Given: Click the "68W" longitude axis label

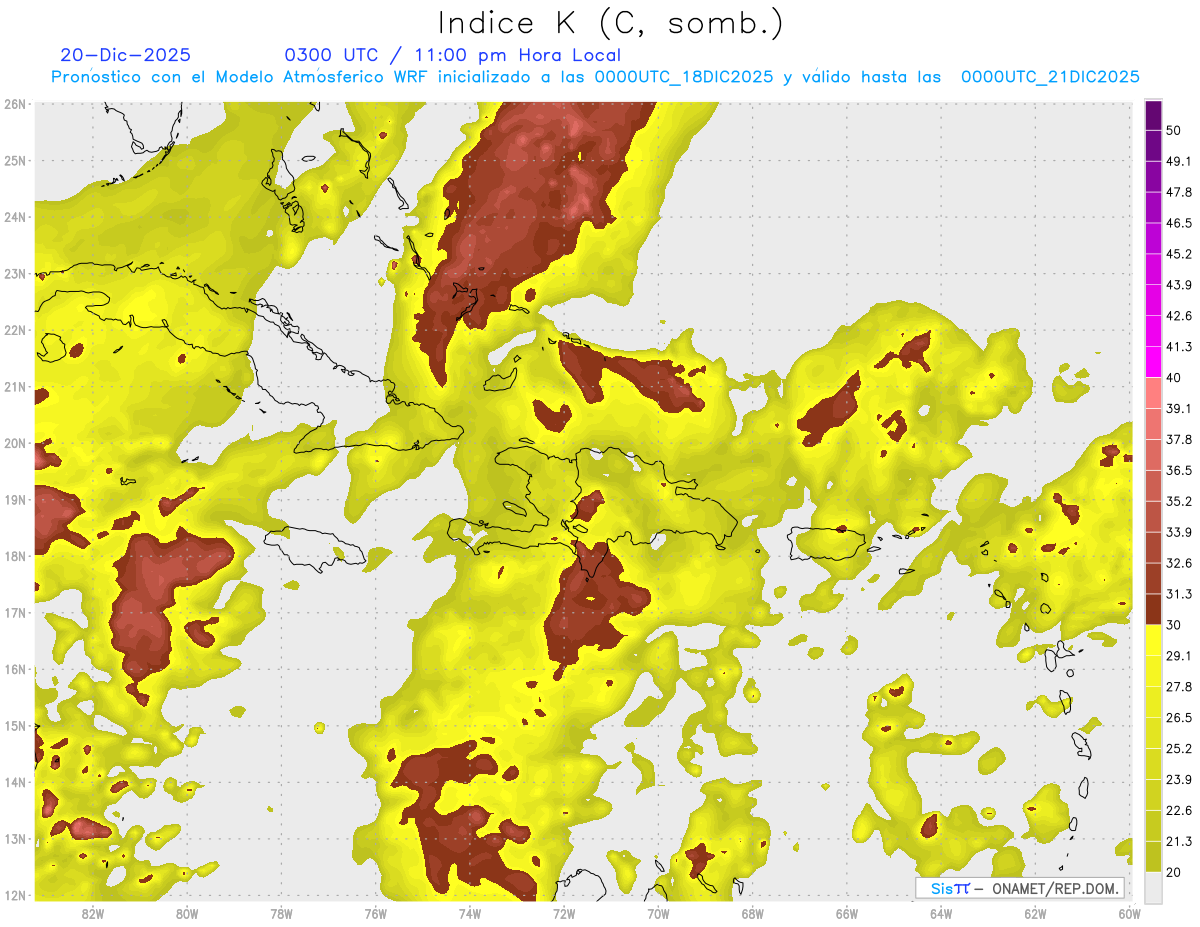Looking at the screenshot, I should click(753, 914).
